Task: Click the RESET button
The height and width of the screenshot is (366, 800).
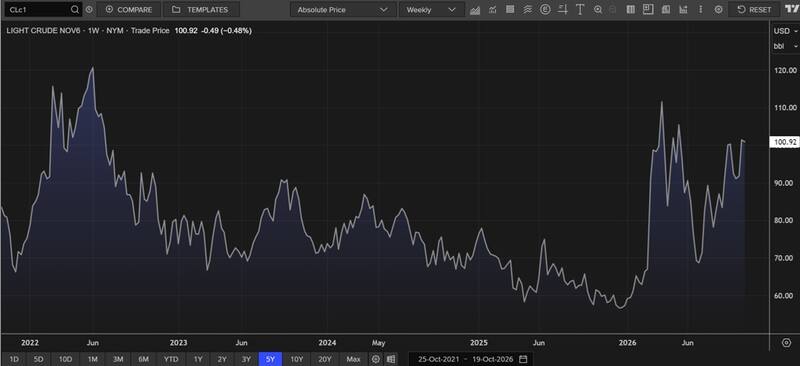Action: coord(755,10)
